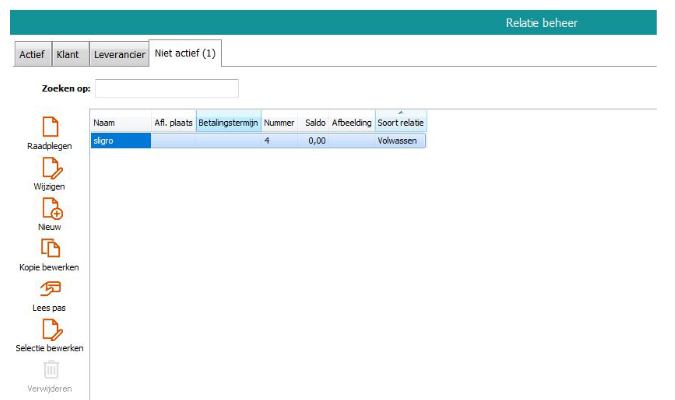Toggle sort on Soort relatie column
675x400 pixels.
(400, 122)
